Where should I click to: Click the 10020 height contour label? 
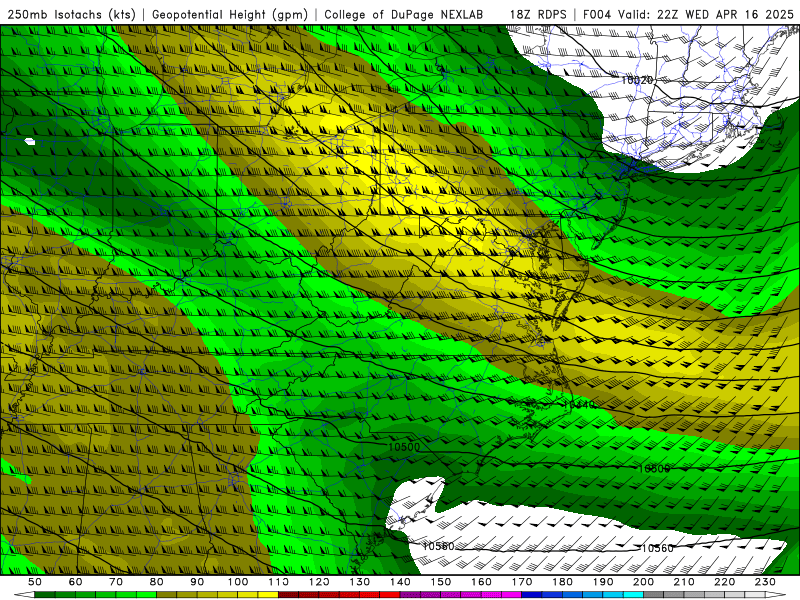pyautogui.click(x=637, y=80)
